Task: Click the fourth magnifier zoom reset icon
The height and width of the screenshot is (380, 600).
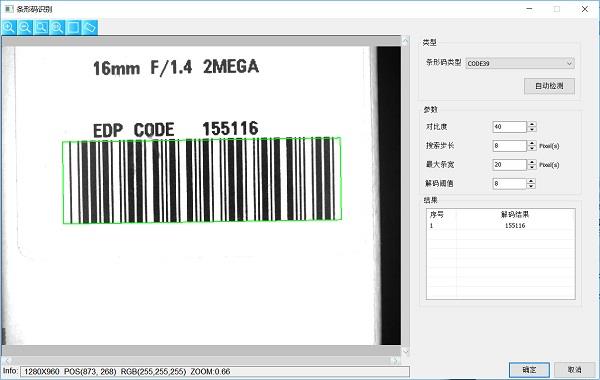Action: coord(57,28)
